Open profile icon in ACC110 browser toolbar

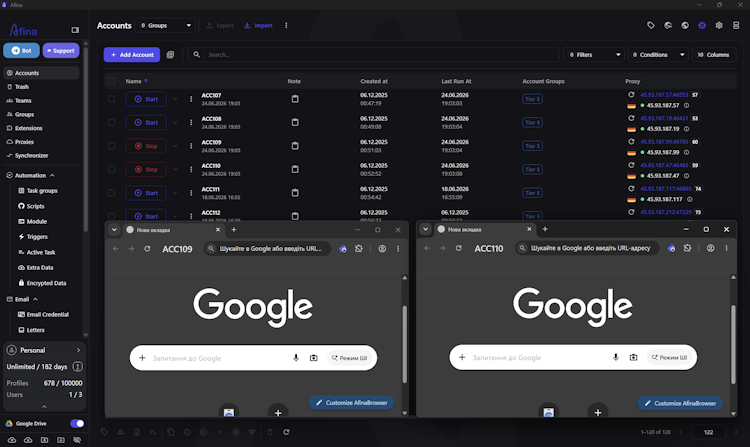click(711, 248)
